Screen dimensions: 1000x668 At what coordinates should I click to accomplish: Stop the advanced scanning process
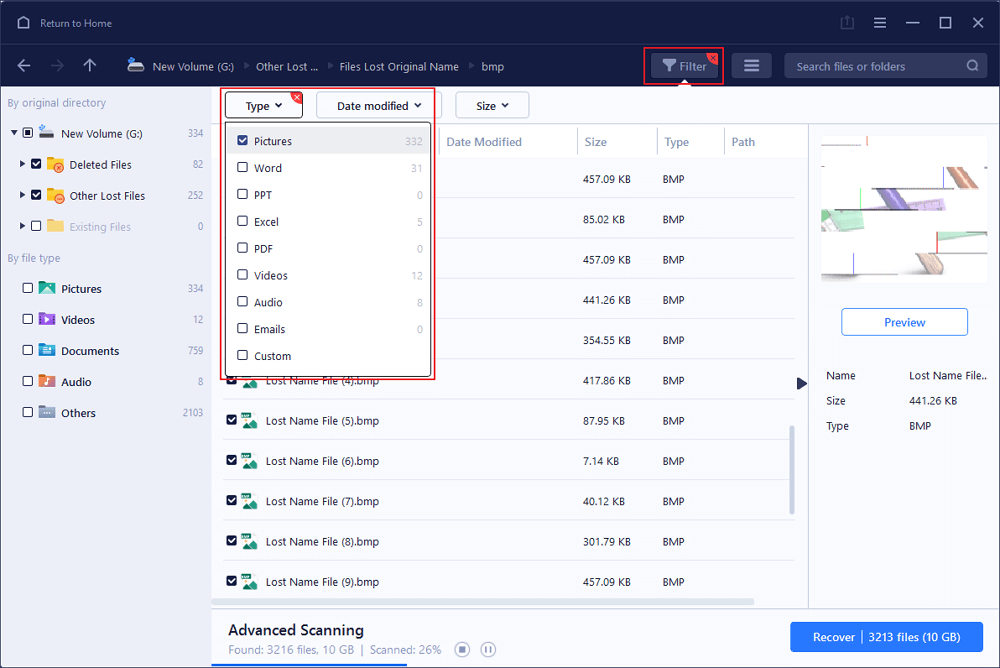[462, 650]
